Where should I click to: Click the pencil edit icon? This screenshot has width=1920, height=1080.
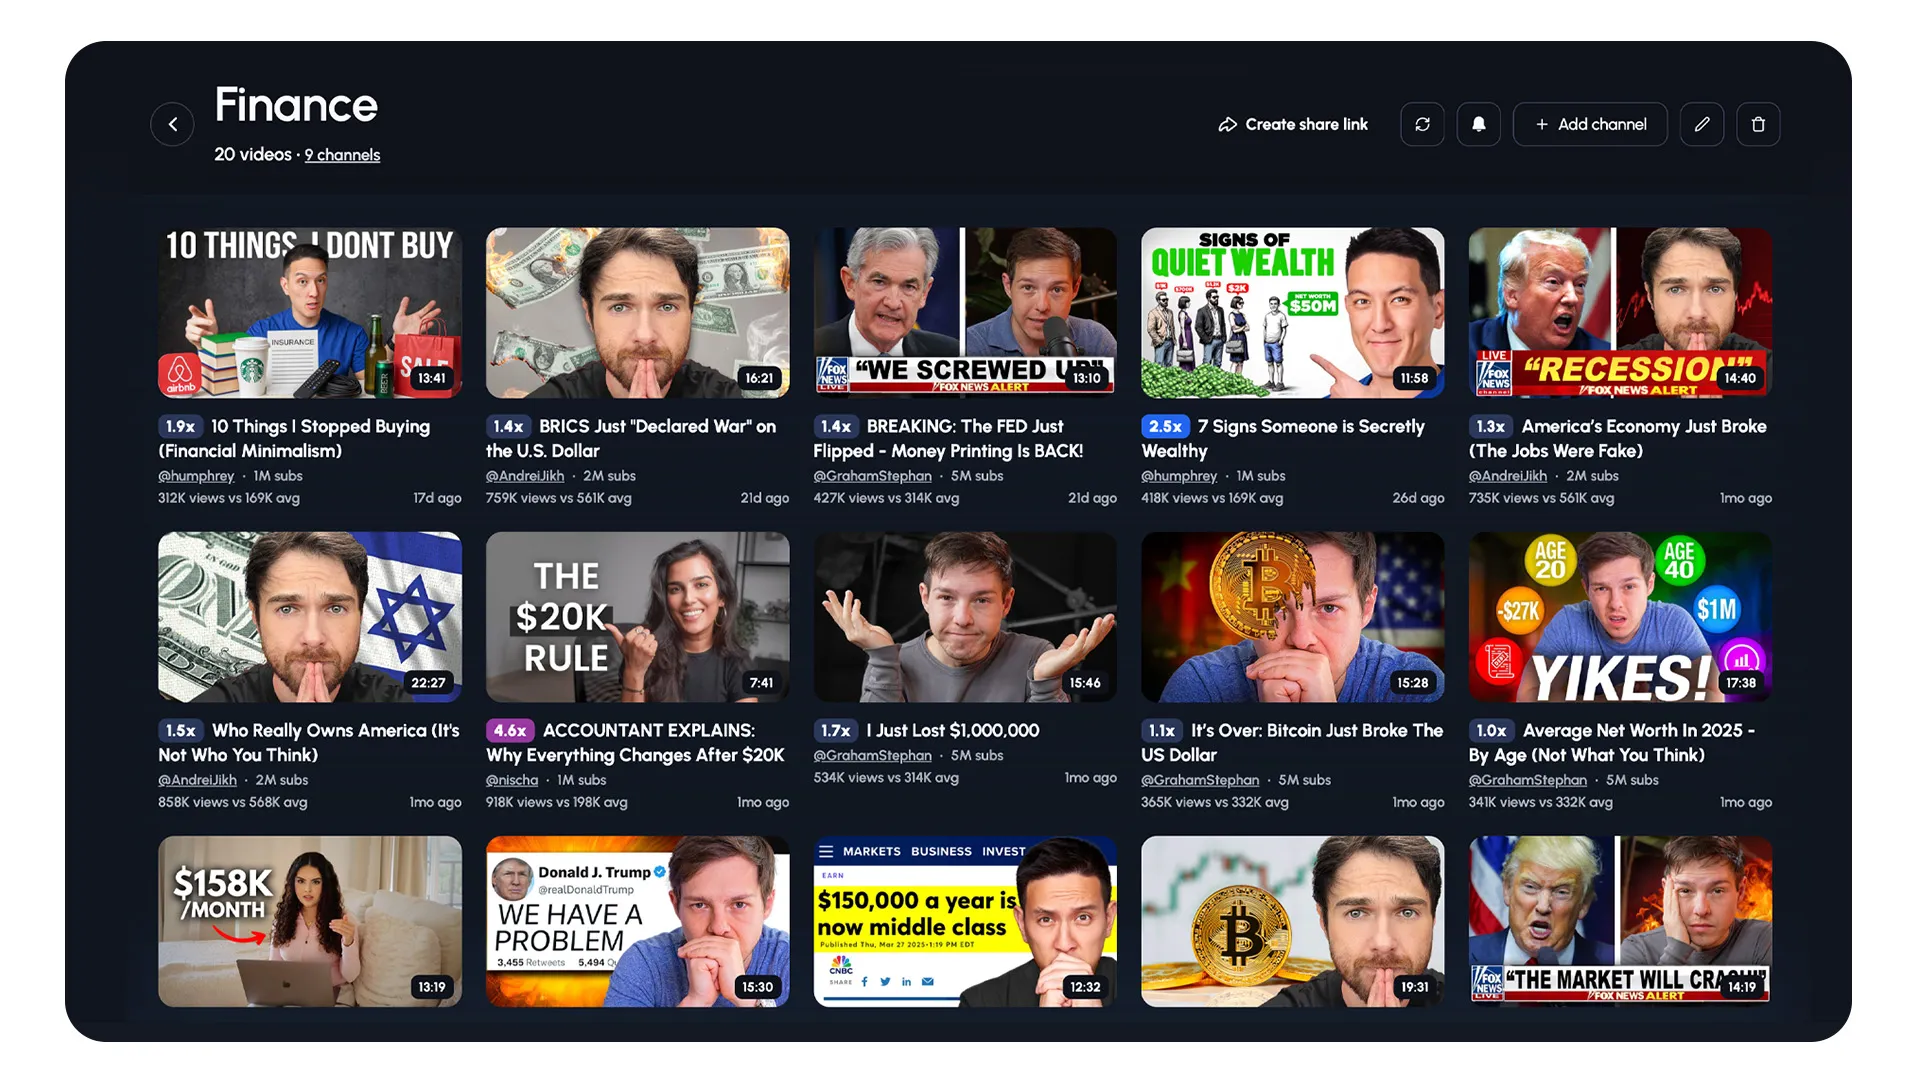(1701, 124)
